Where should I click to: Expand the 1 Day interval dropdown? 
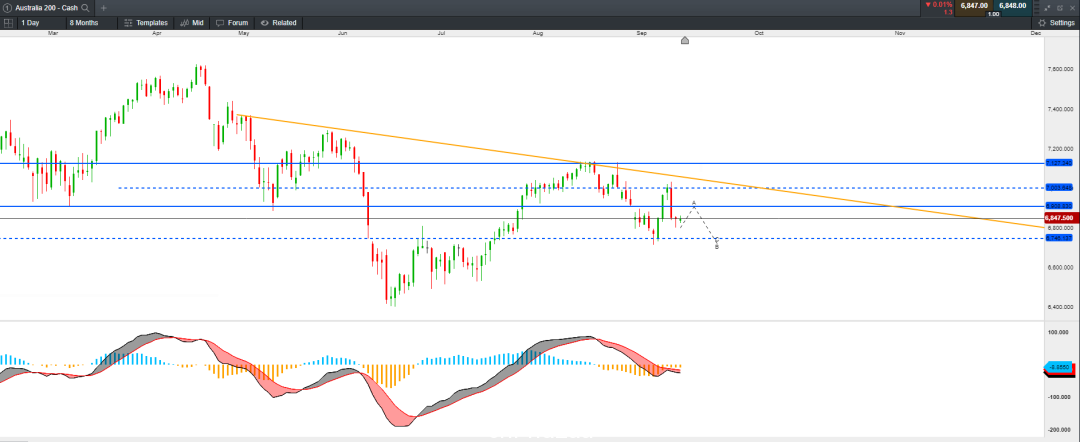click(40, 23)
